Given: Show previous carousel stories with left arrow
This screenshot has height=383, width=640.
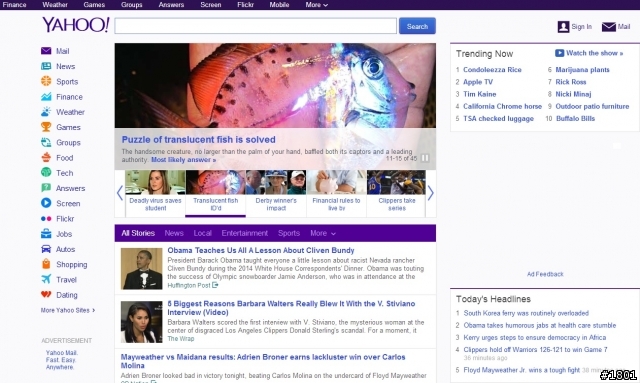Looking at the screenshot, I should (x=120, y=193).
